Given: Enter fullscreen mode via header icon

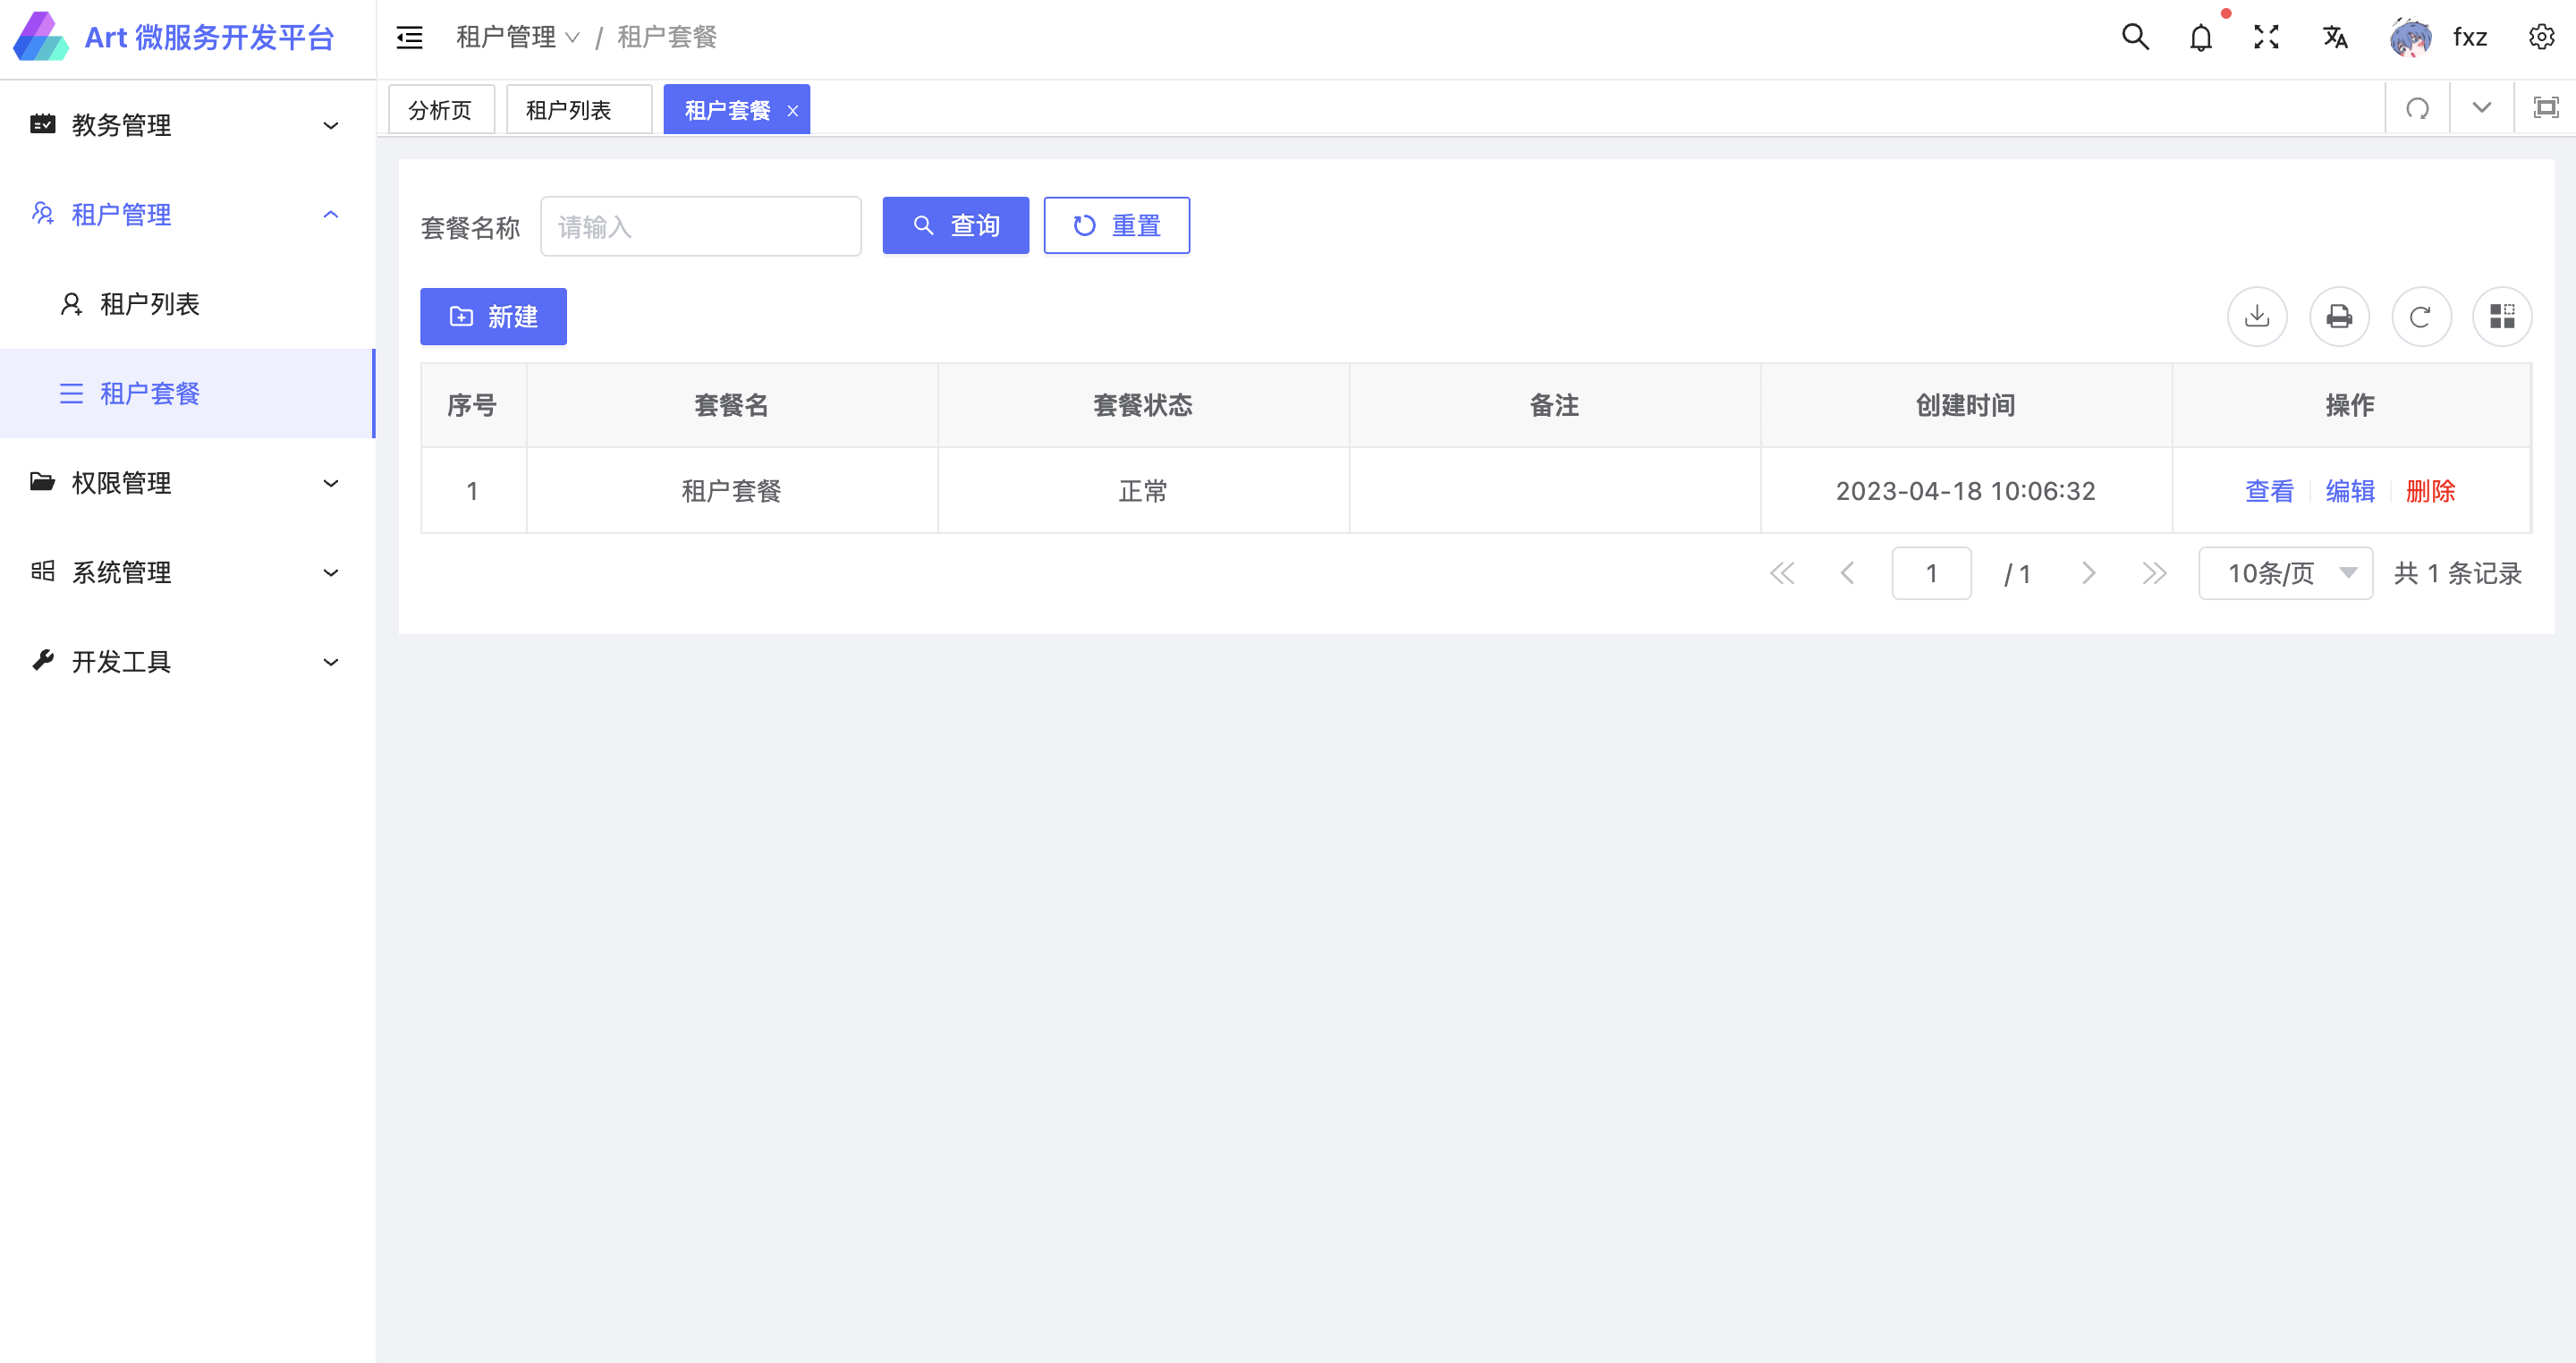Looking at the screenshot, I should point(2266,37).
